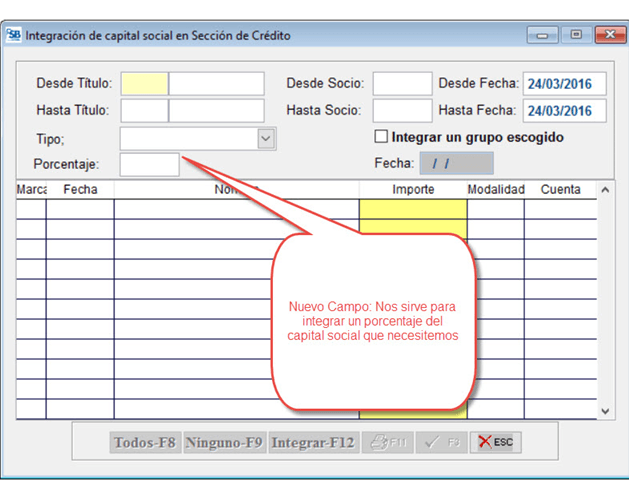The width and height of the screenshot is (629, 499).
Task: Select the Desde Socio input field
Action: [402, 84]
